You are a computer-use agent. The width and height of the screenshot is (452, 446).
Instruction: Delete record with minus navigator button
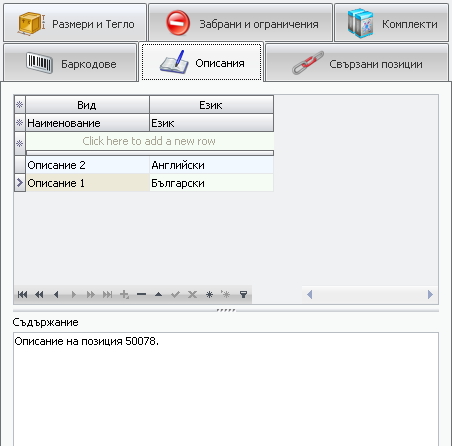[x=141, y=294]
